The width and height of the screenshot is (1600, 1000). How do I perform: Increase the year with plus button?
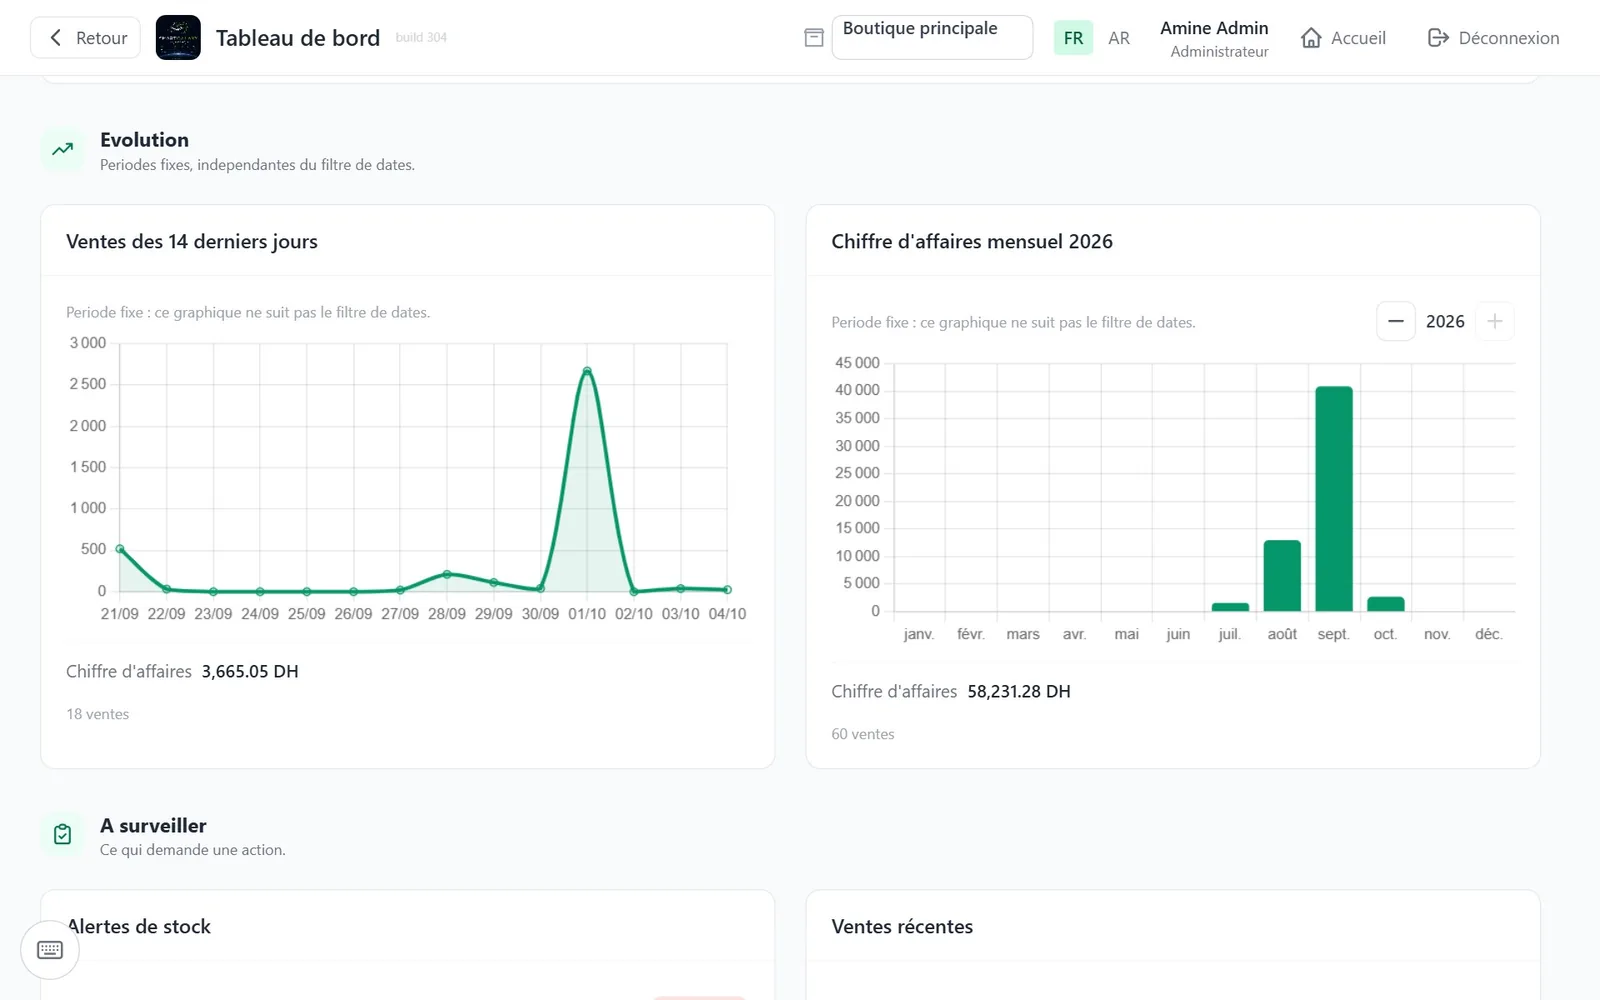click(x=1495, y=321)
